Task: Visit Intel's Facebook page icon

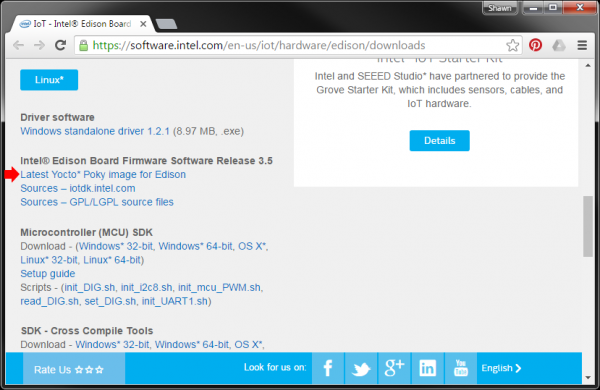Action: pos(328,368)
